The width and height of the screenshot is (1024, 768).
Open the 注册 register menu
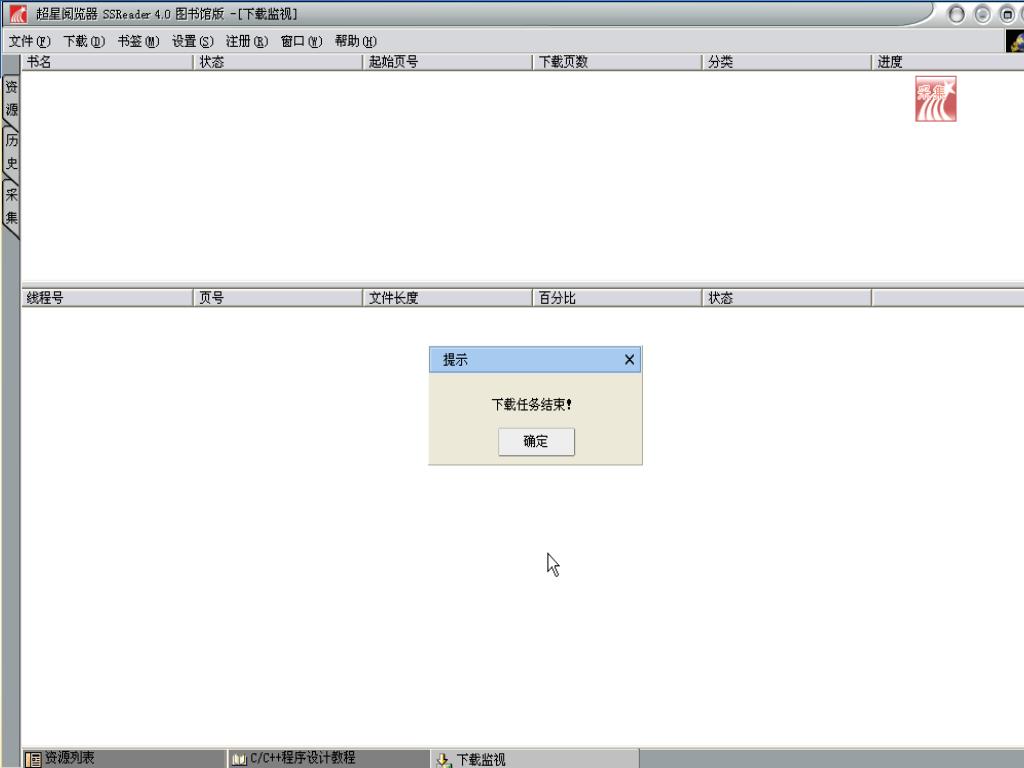(246, 41)
